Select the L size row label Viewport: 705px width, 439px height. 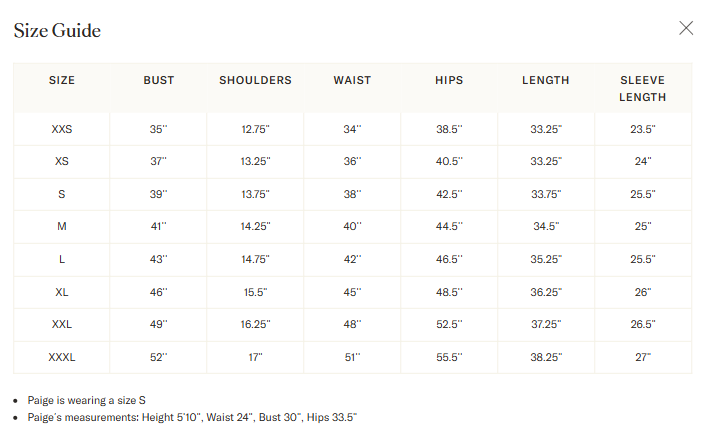(x=62, y=259)
